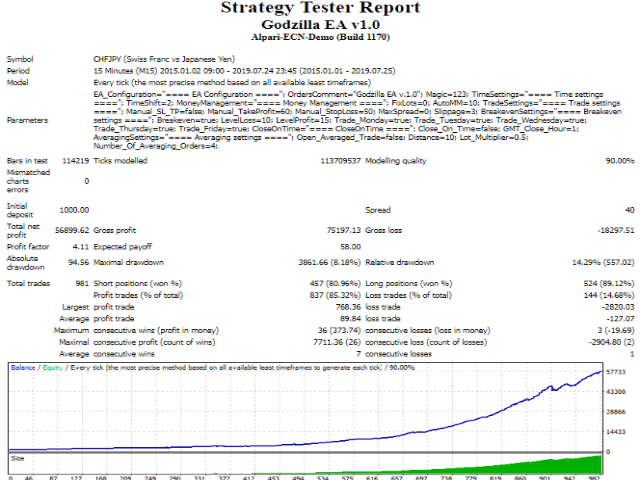640x480 pixels.
Task: Click short positions value 457 (80.96%)
Action: [335, 283]
